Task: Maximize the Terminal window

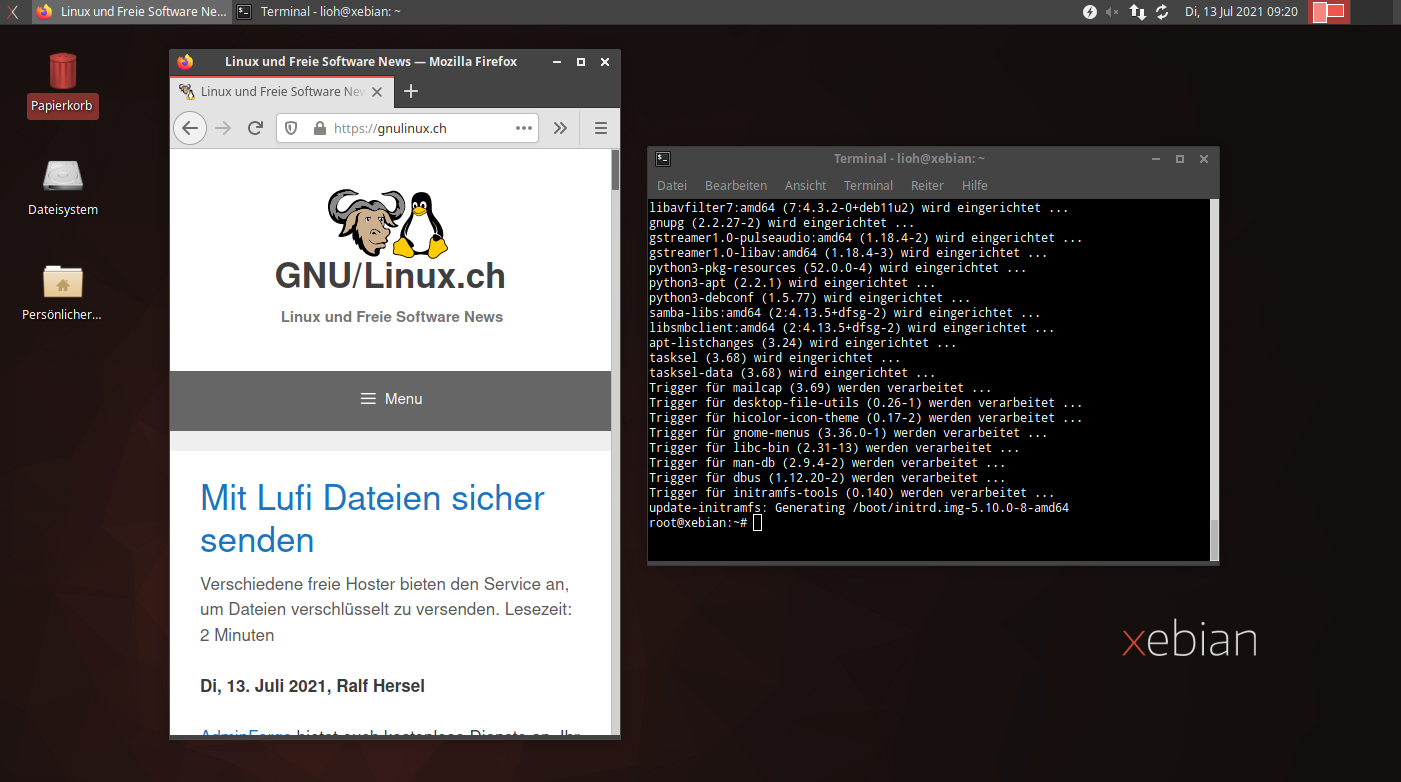Action: 1180,159
